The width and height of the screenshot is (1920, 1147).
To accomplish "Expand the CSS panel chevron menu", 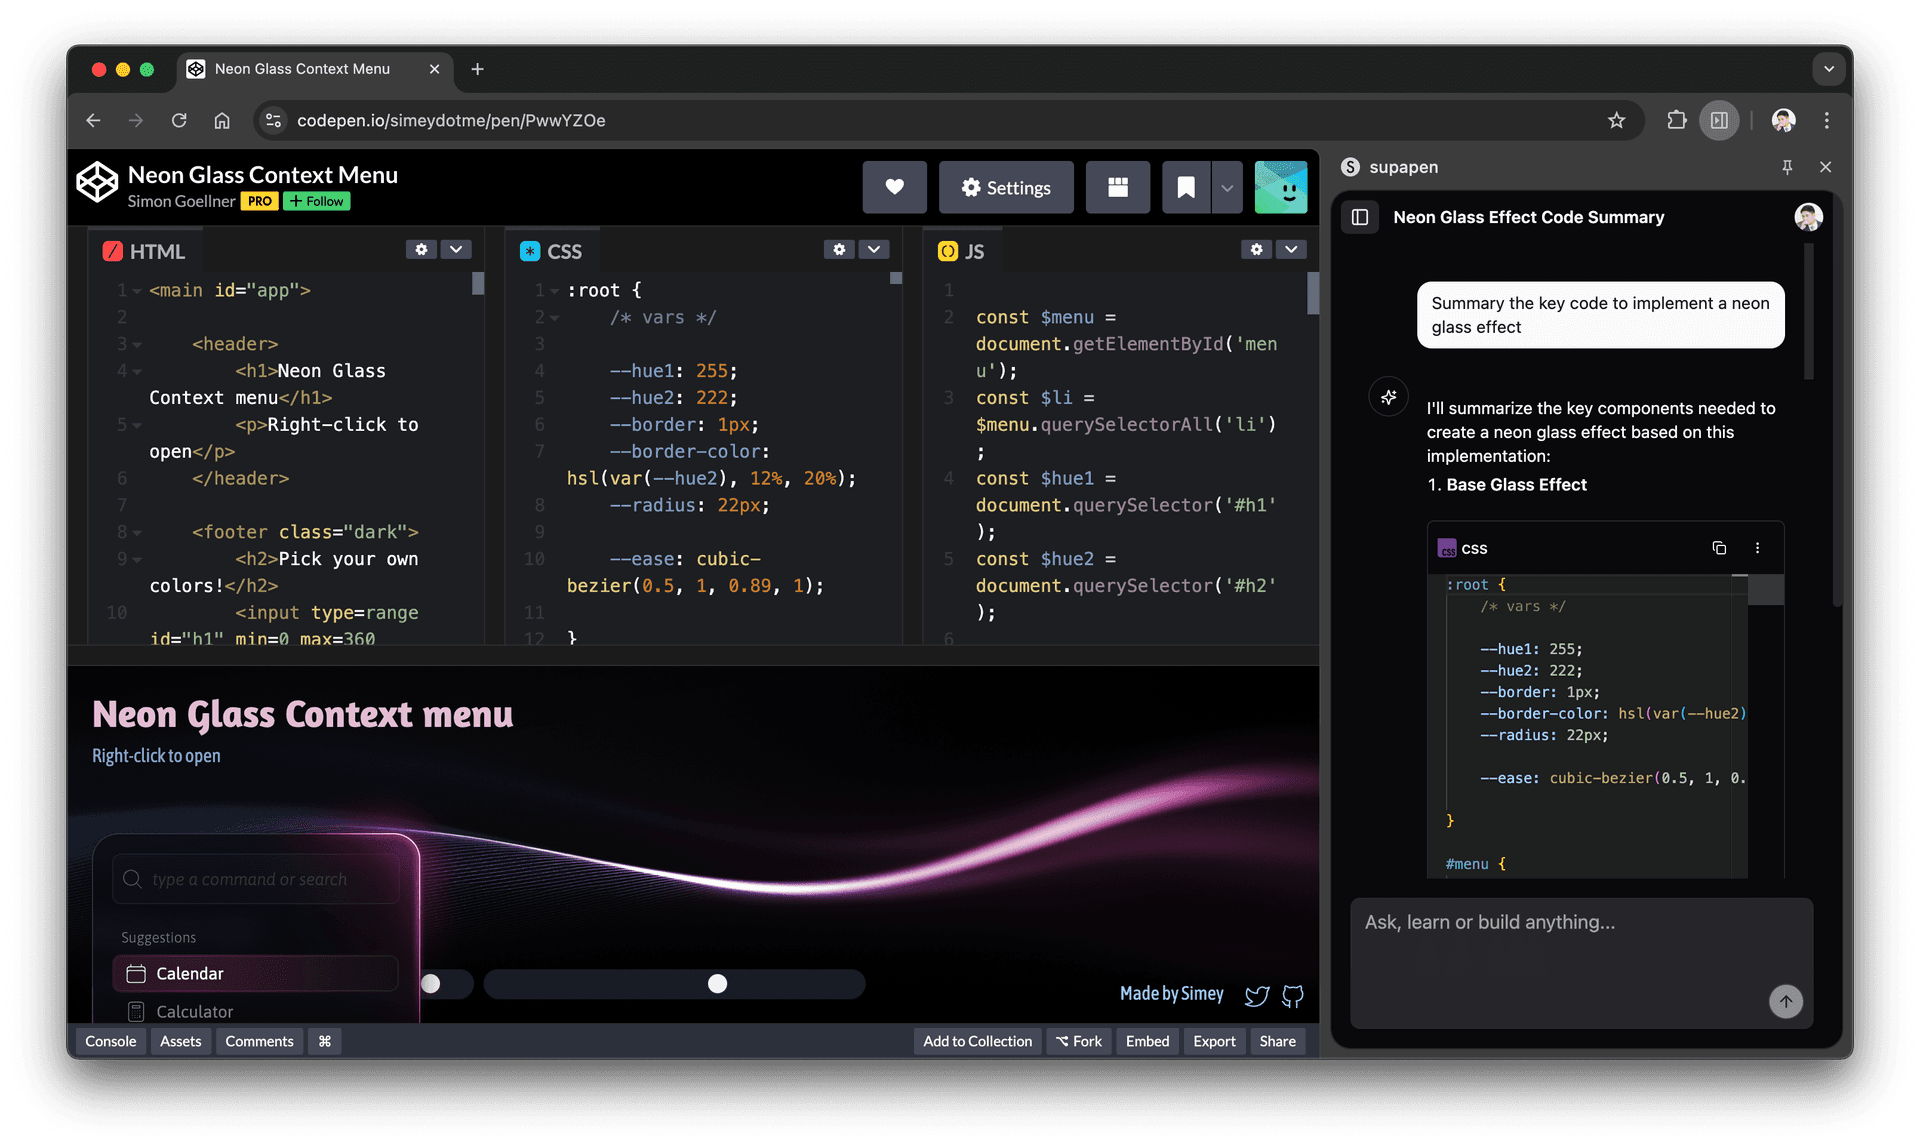I will pos(874,249).
